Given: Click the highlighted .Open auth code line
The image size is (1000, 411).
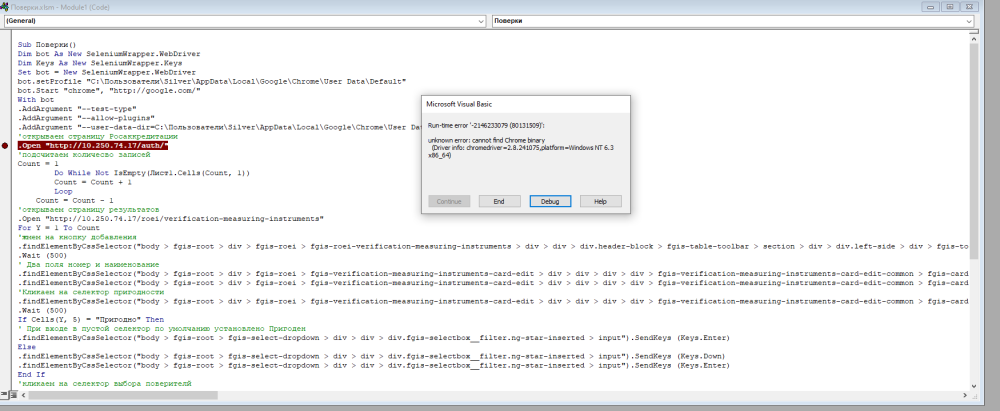Looking at the screenshot, I should [90, 146].
